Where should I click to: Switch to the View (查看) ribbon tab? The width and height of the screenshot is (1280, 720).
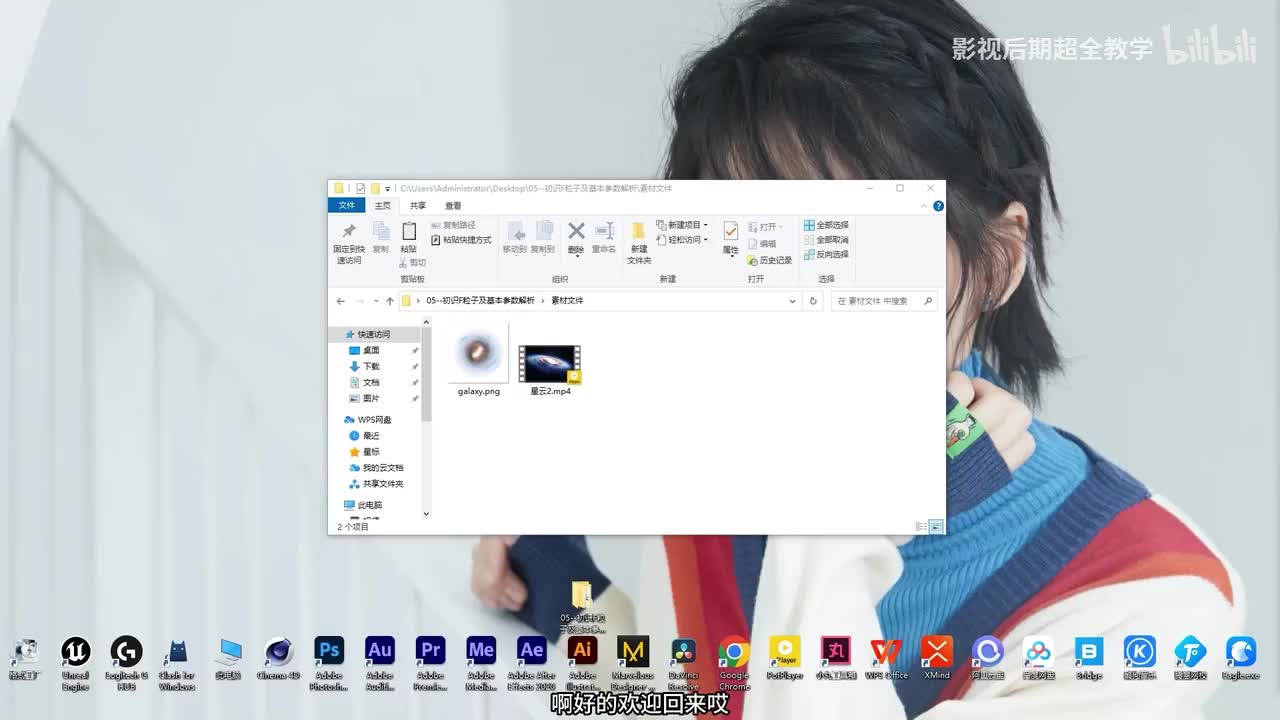(453, 206)
